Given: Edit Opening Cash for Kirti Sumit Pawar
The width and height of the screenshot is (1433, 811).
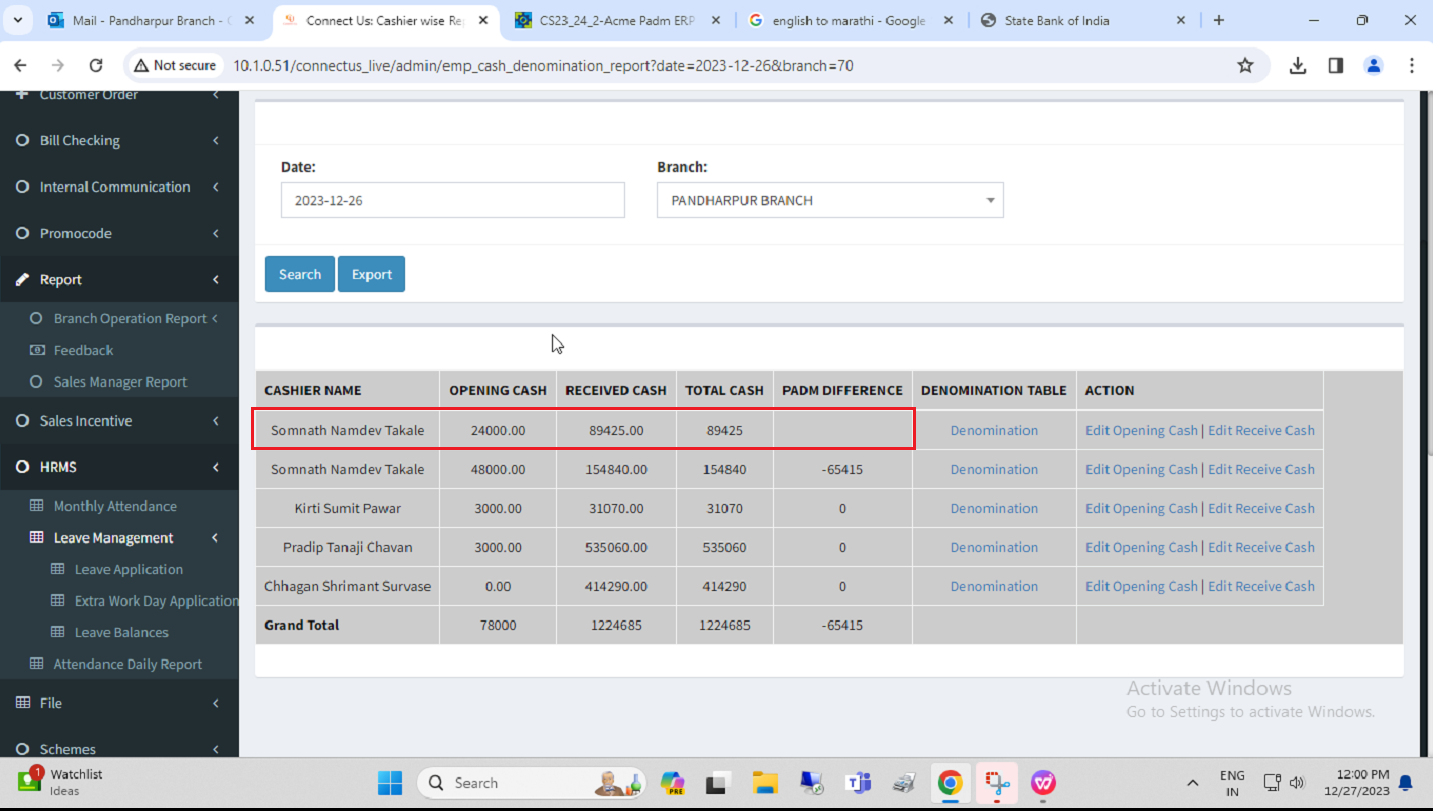Looking at the screenshot, I should click(x=1141, y=508).
